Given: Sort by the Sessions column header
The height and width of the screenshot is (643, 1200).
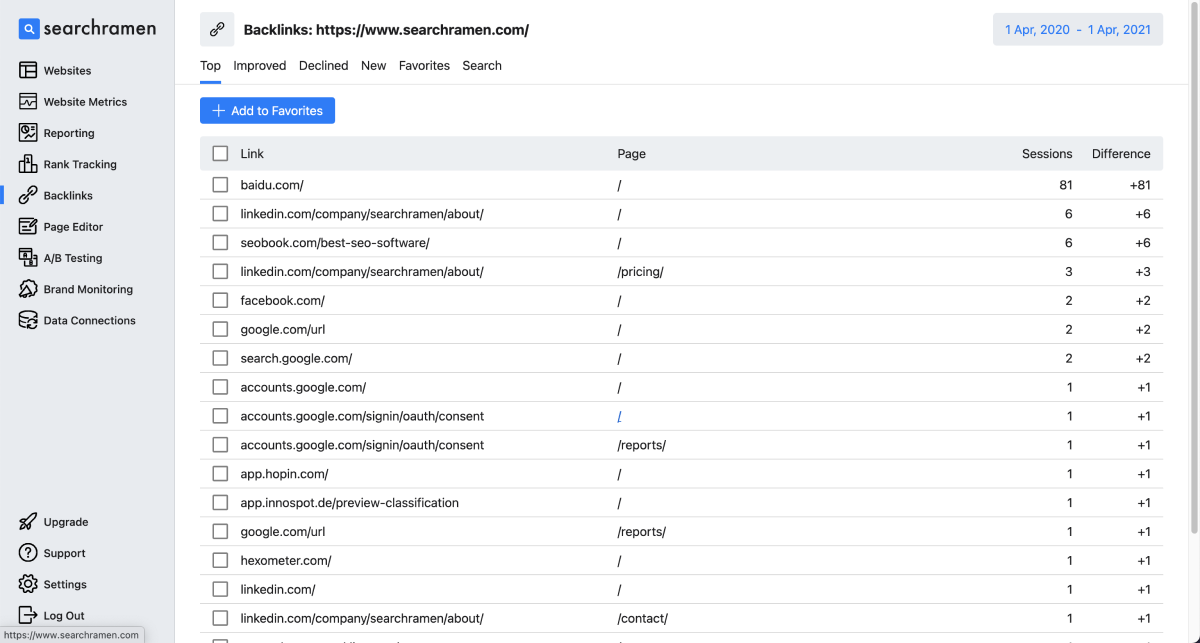Looking at the screenshot, I should click(1047, 154).
